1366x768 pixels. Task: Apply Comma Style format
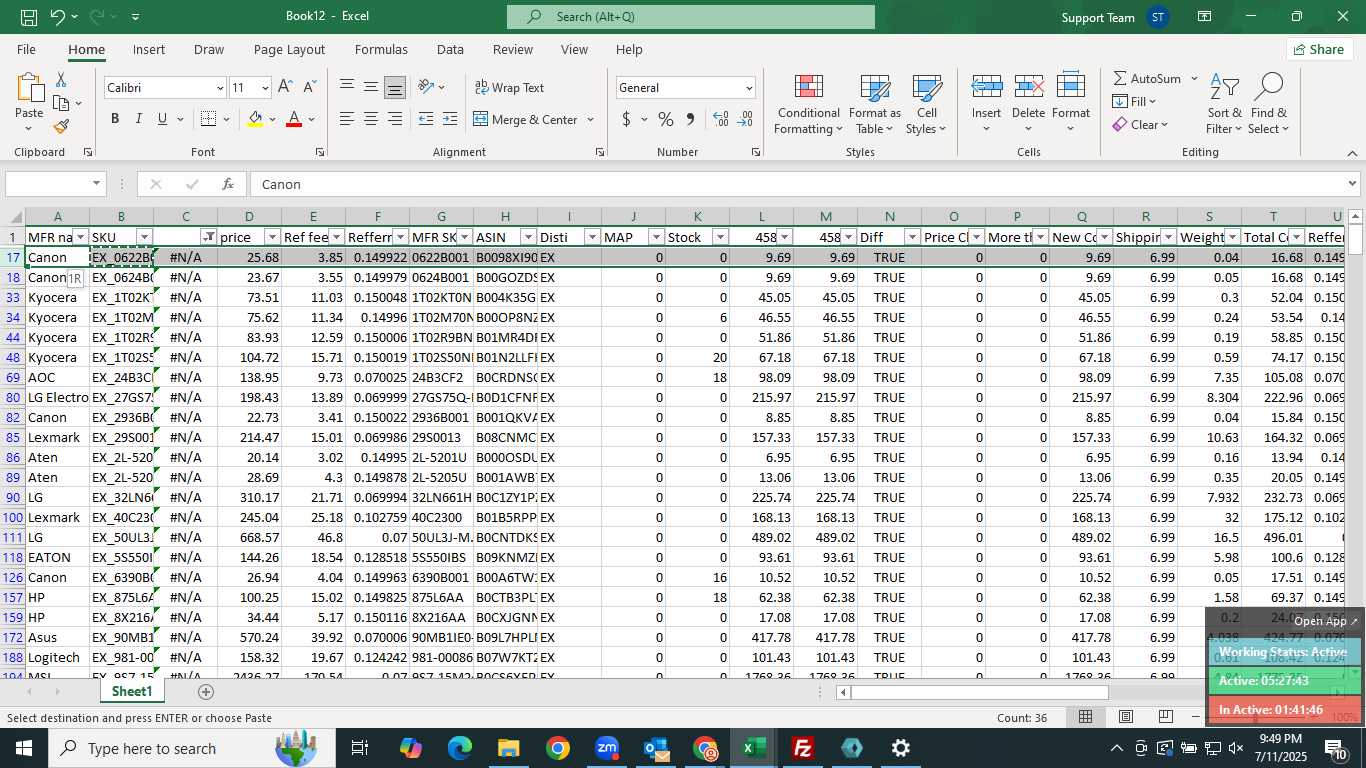690,119
